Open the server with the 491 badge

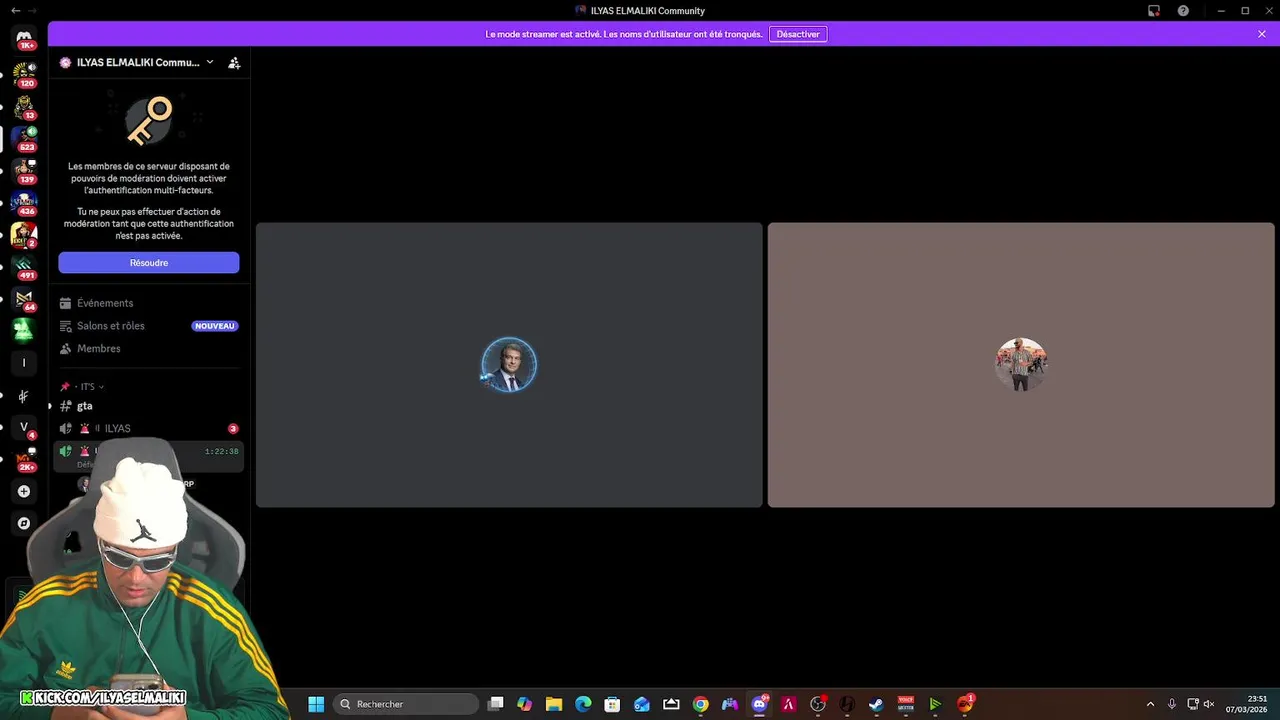[x=24, y=266]
